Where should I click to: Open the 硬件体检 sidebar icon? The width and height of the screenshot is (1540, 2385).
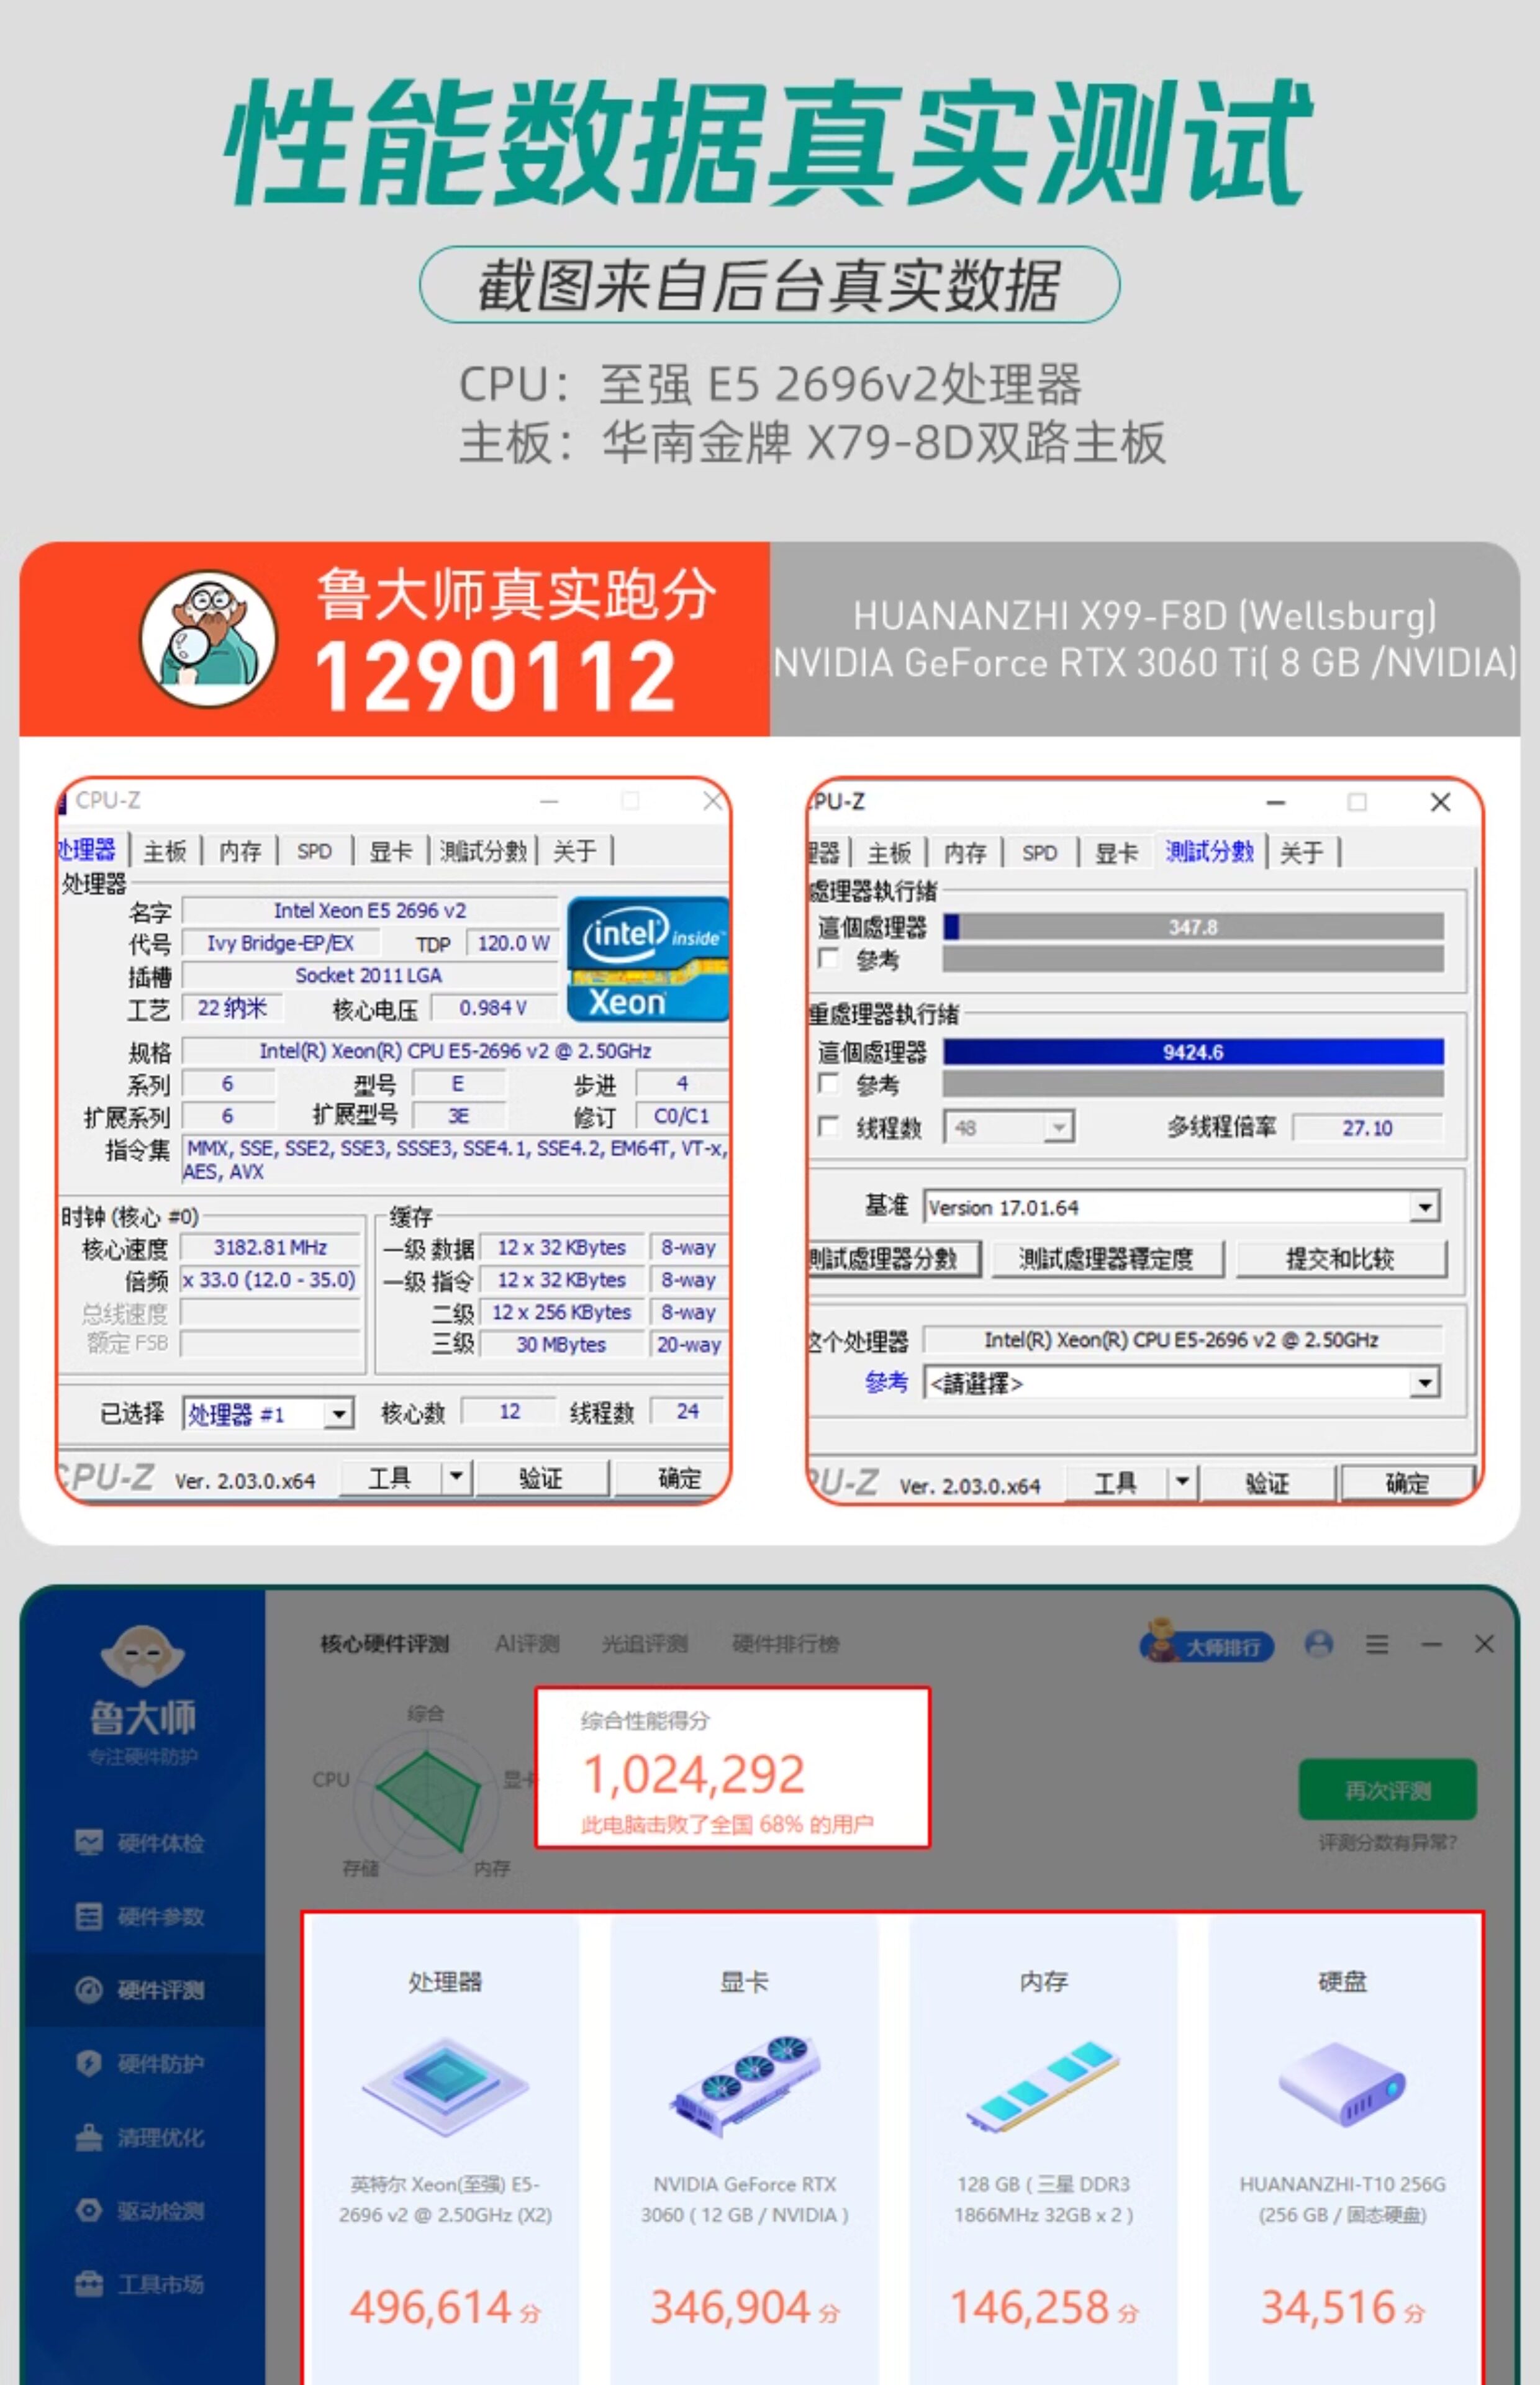pos(89,1842)
